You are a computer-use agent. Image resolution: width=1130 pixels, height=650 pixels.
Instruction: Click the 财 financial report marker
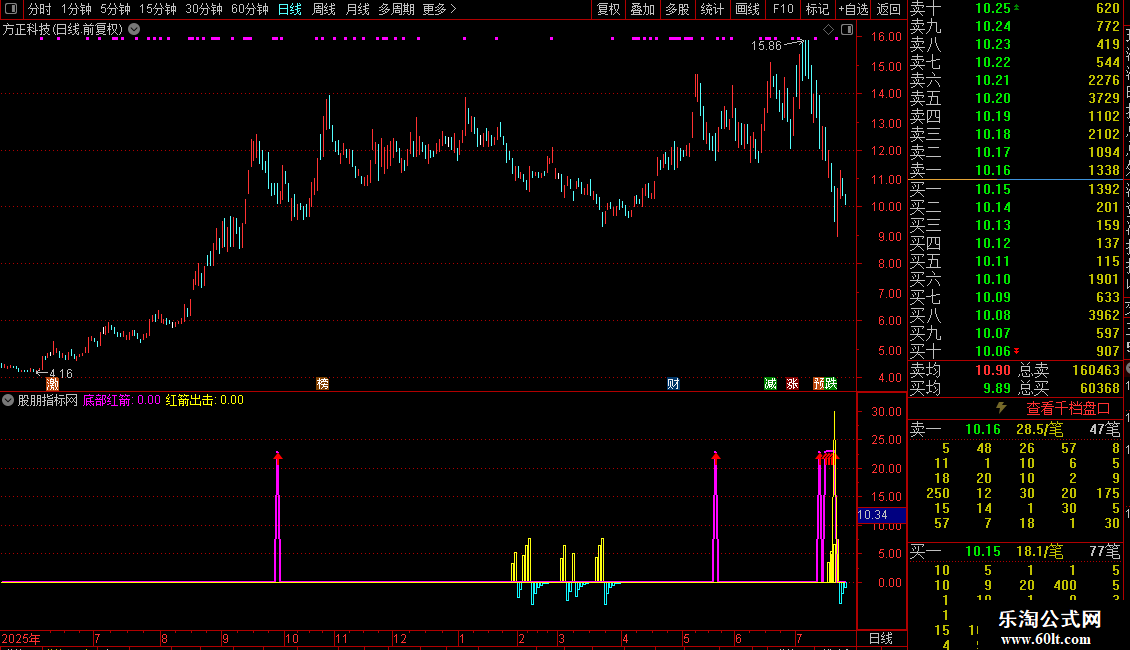(673, 383)
